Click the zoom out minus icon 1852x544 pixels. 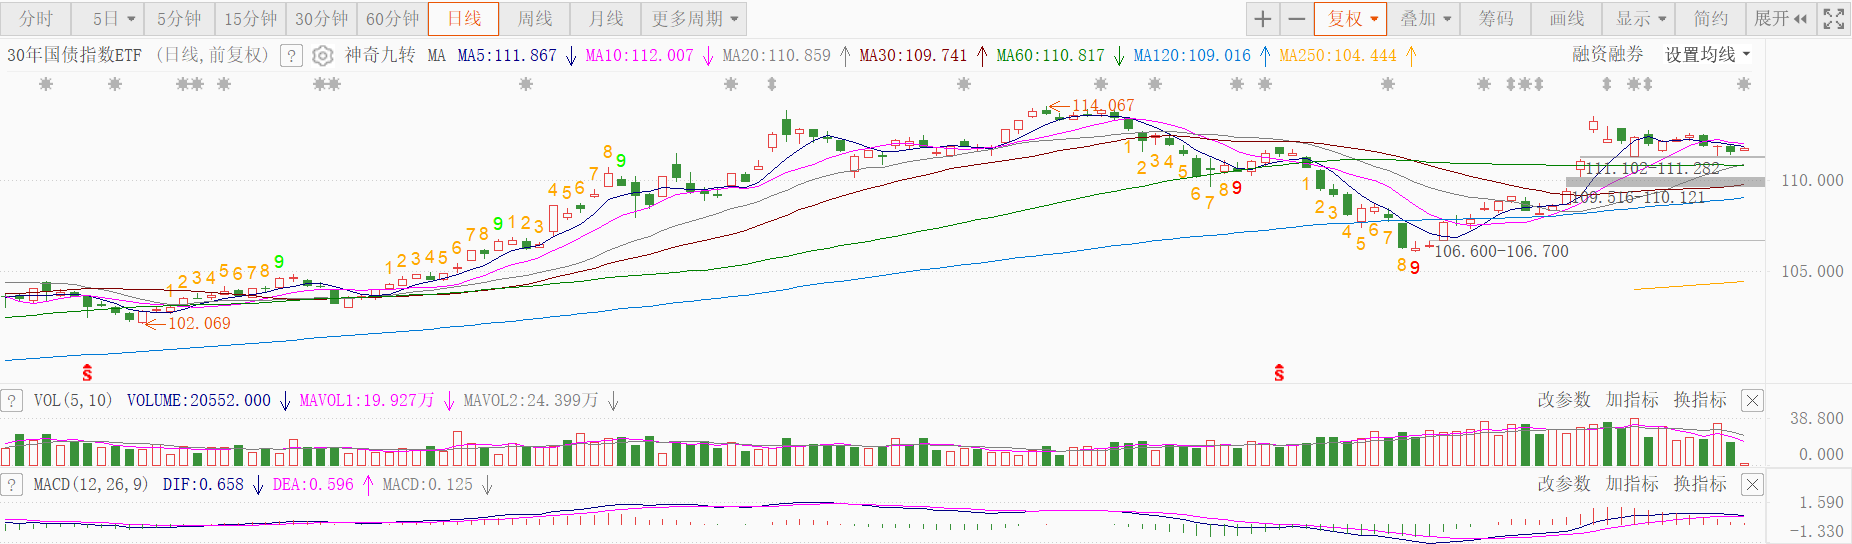coord(1297,19)
